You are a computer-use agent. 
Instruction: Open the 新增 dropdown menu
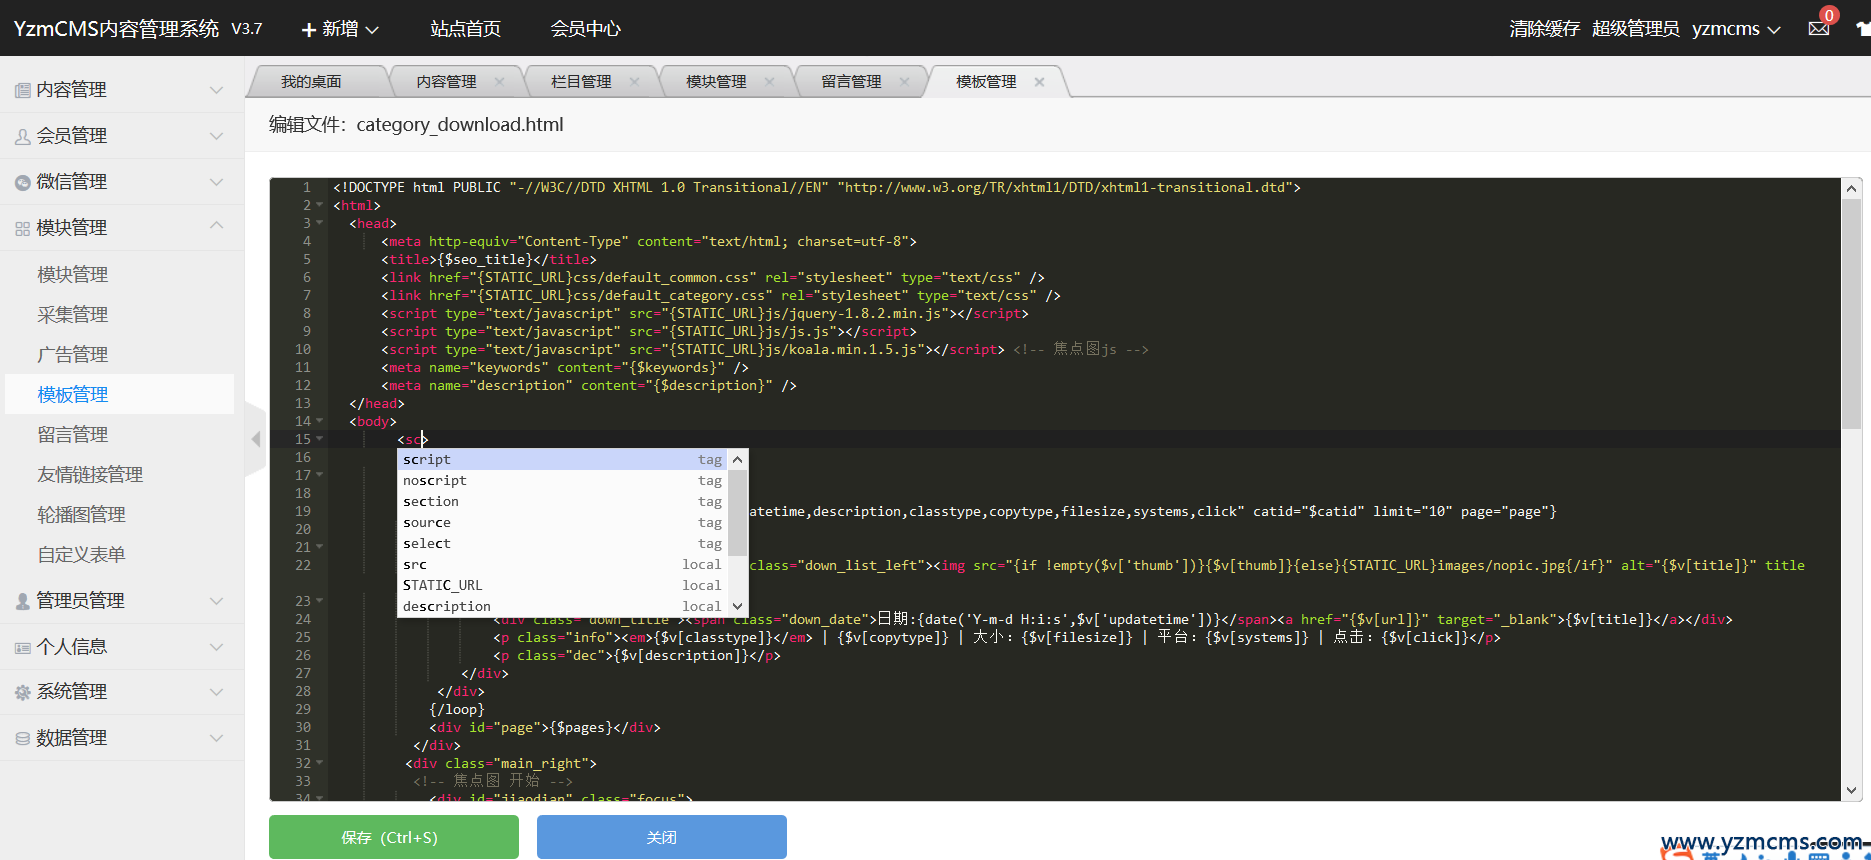coord(340,29)
